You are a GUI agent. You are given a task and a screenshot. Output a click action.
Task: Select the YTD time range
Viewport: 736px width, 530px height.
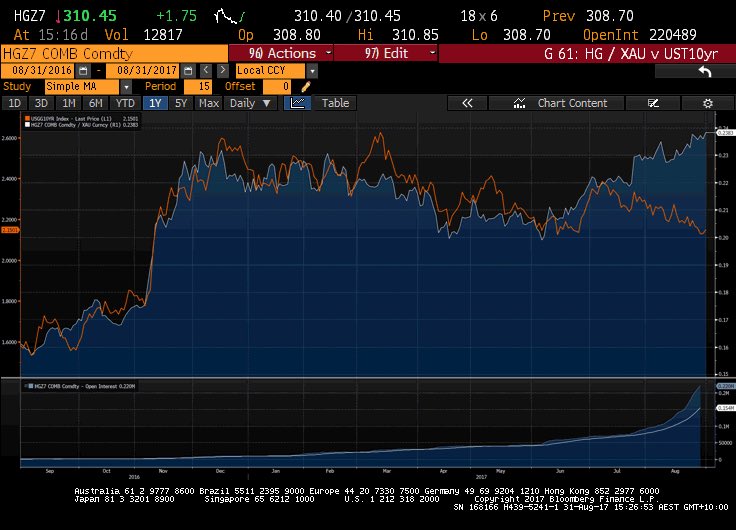125,103
